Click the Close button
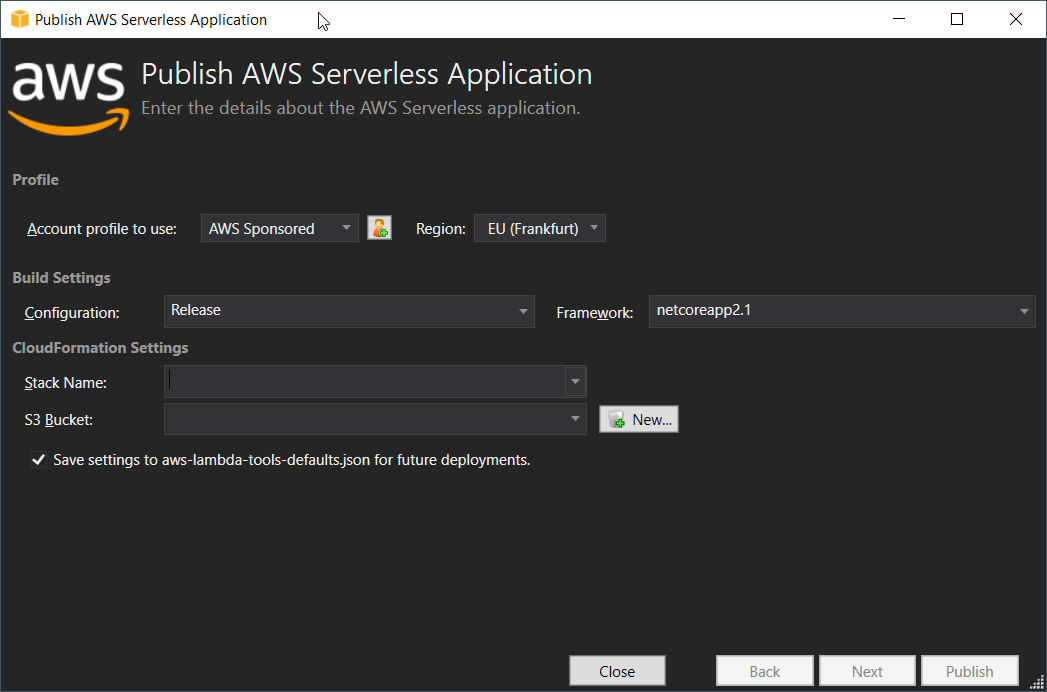The image size is (1047, 692). click(616, 670)
